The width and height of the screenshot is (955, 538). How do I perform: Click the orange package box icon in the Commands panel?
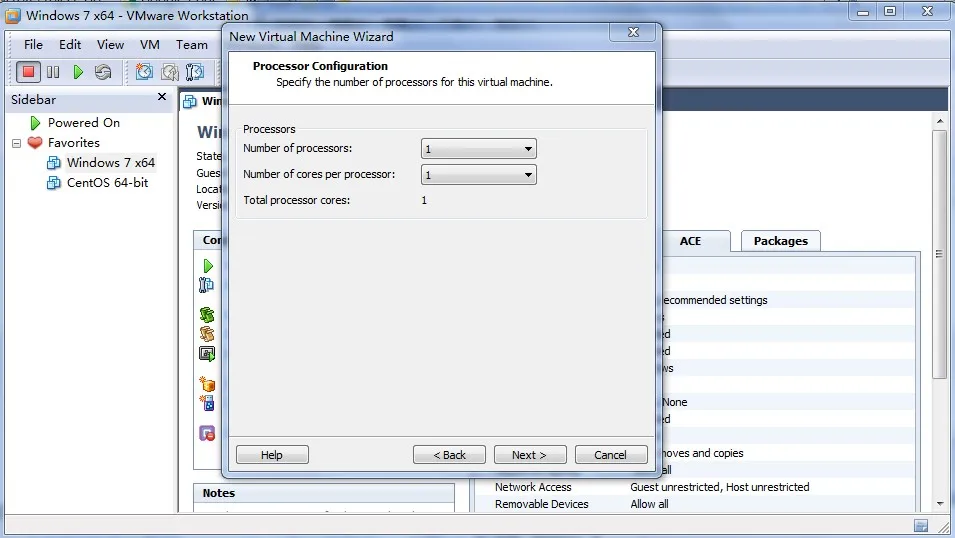(207, 383)
